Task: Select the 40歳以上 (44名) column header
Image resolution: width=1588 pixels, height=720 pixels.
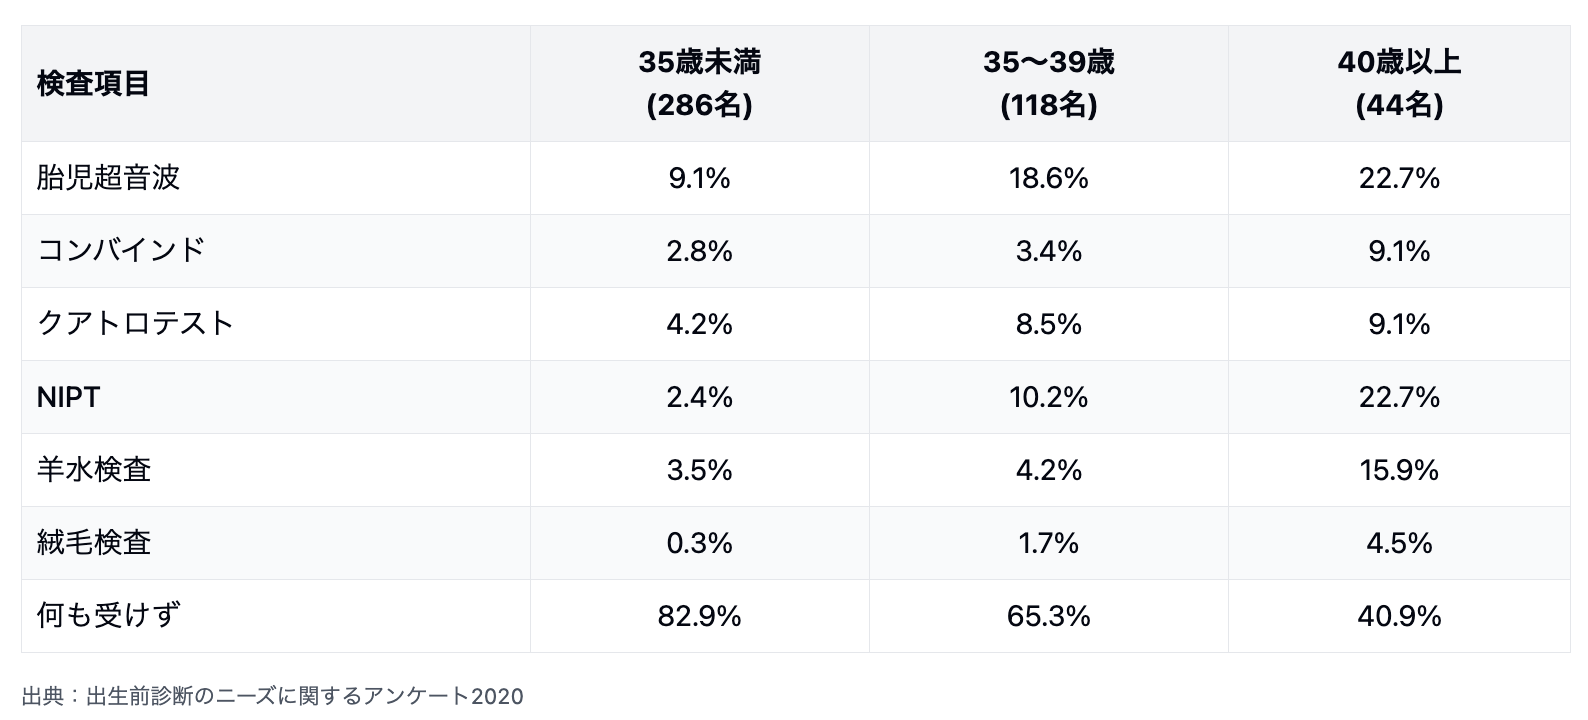Action: click(1398, 84)
